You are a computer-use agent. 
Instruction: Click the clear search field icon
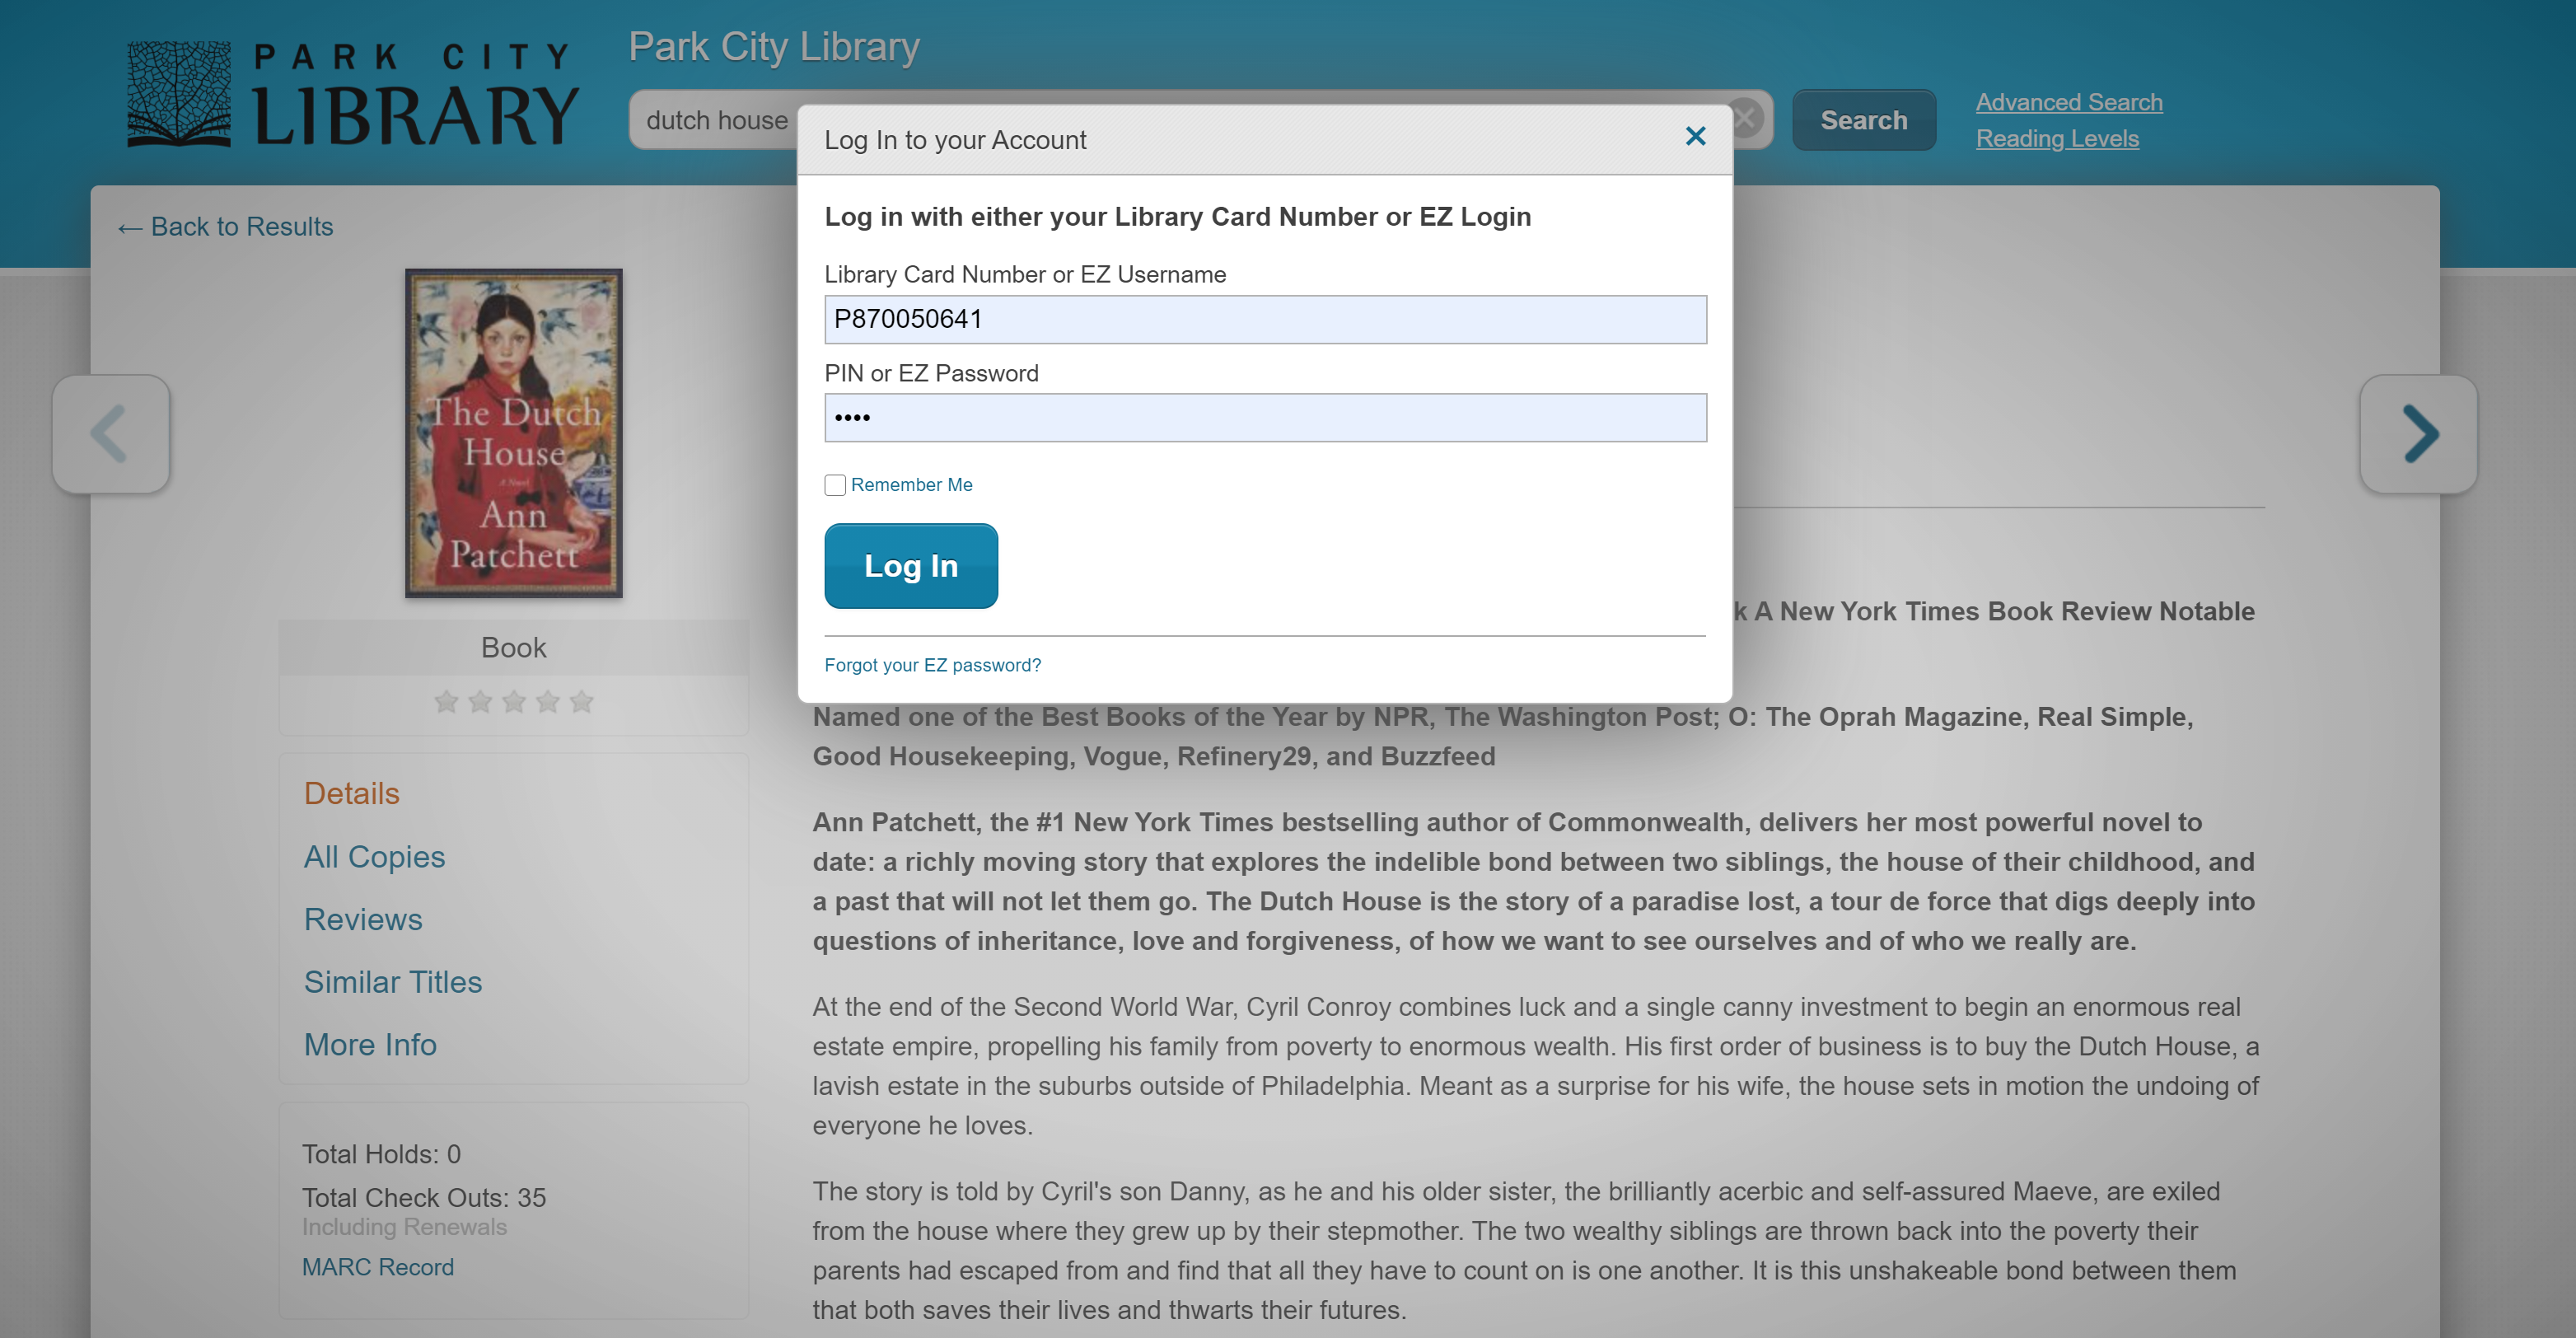click(1747, 119)
